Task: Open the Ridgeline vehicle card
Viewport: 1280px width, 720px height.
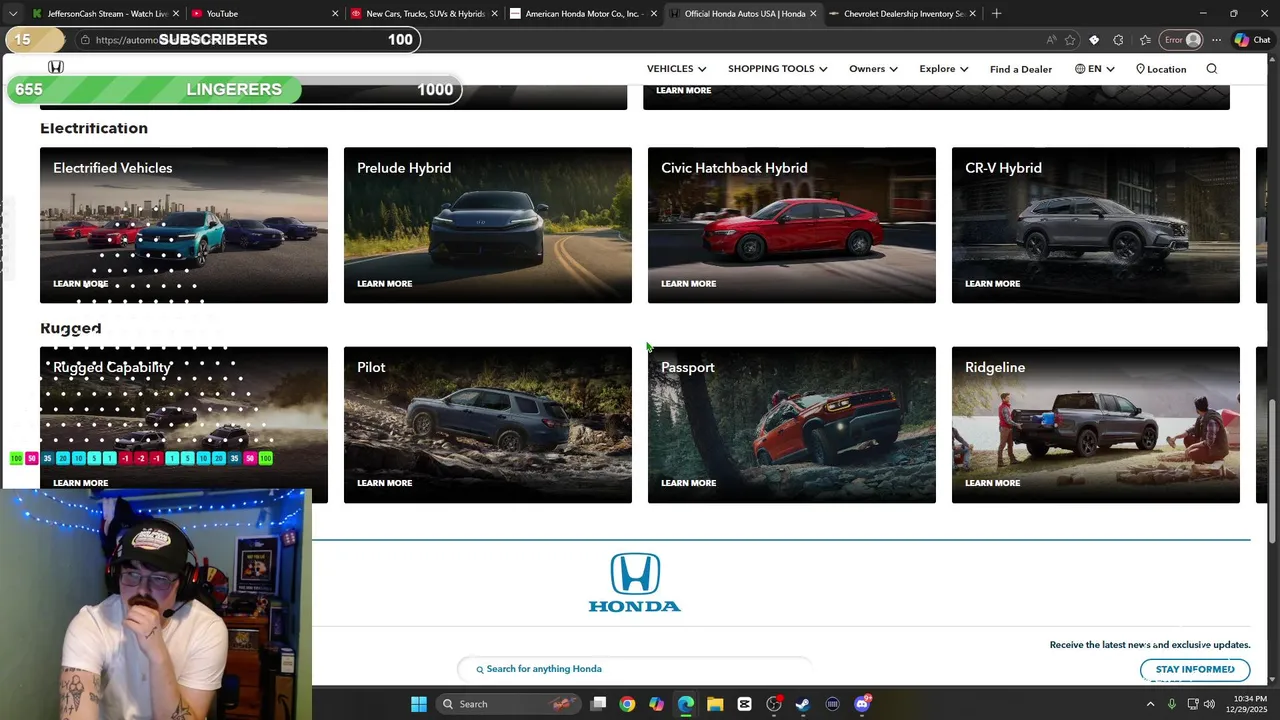Action: (x=1096, y=425)
